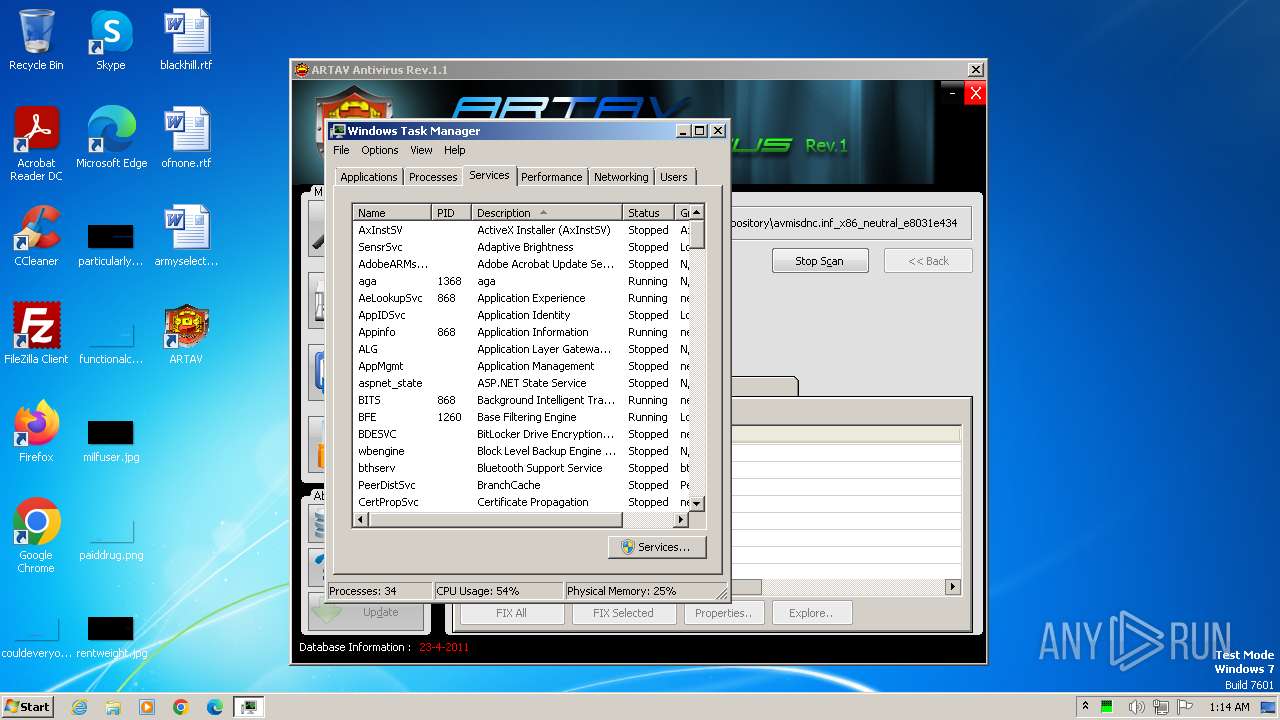The image size is (1280, 720).
Task: Open the ofnone.rtf file icon
Action: (186, 138)
